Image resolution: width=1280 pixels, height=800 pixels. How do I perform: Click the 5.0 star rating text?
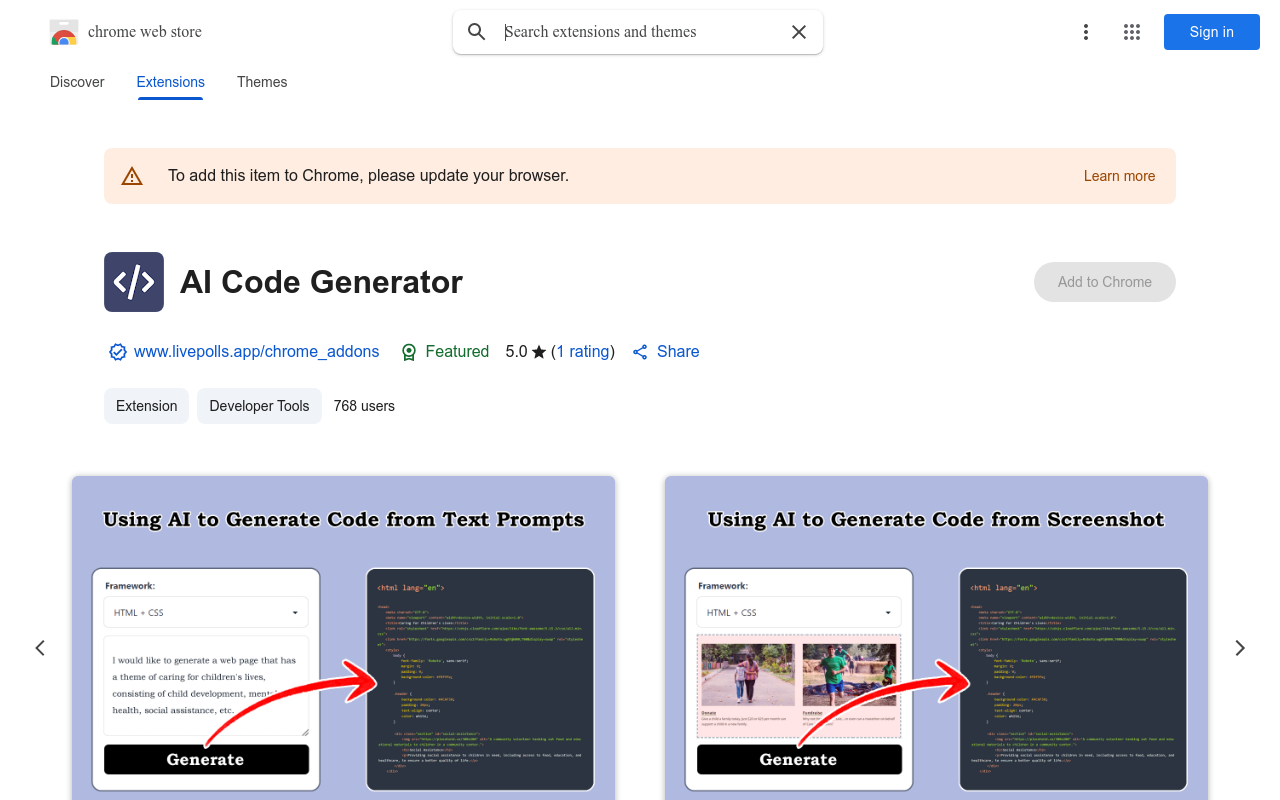[526, 352]
